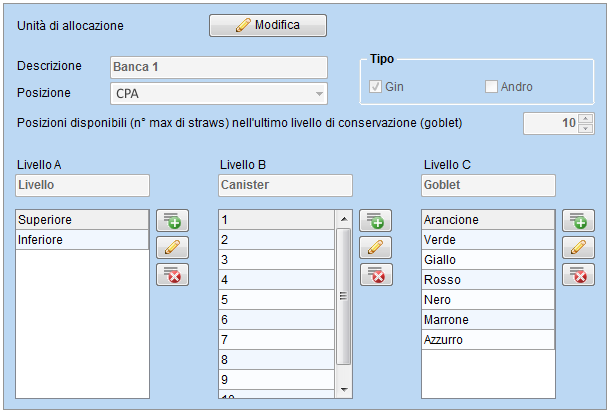Edit selected Livello A entry with pencil icon

click(x=172, y=247)
